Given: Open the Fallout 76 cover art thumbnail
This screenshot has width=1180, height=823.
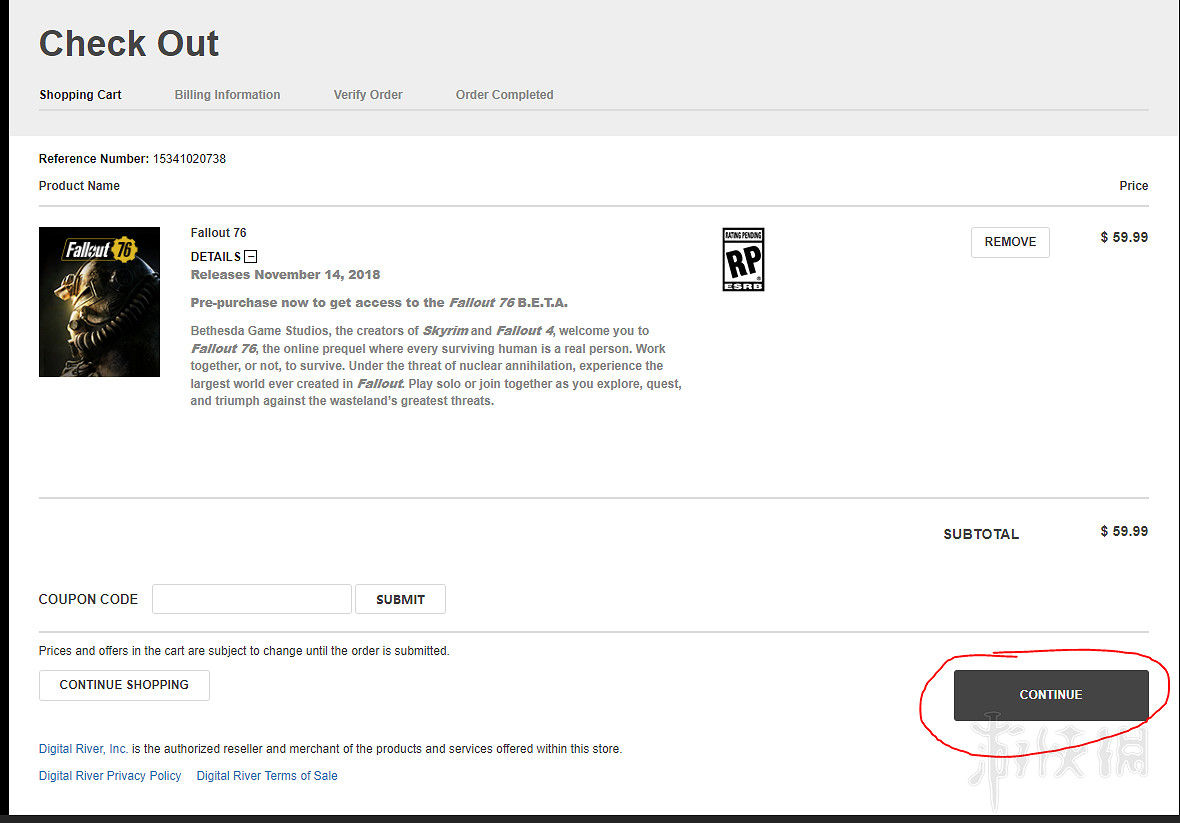Looking at the screenshot, I should [99, 302].
